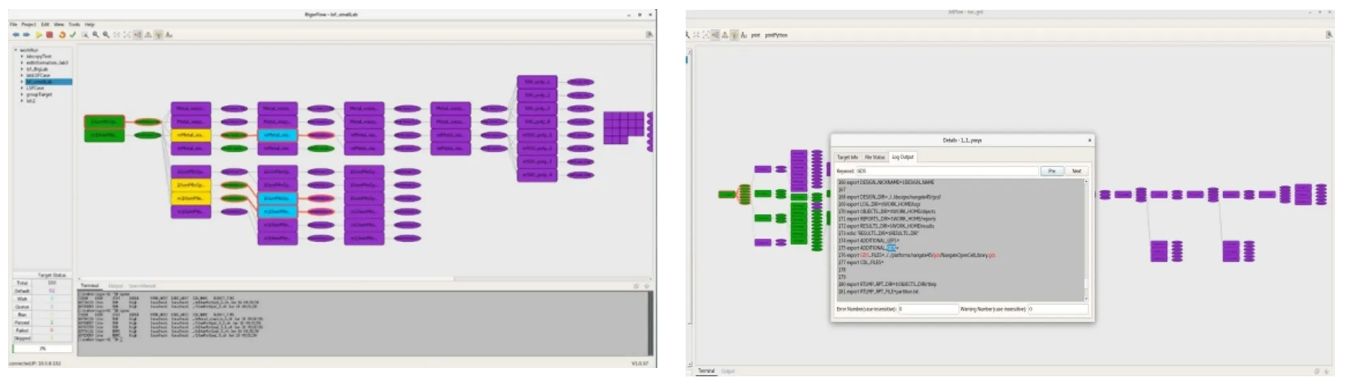Click the orange refresh arrow icon

click(62, 35)
